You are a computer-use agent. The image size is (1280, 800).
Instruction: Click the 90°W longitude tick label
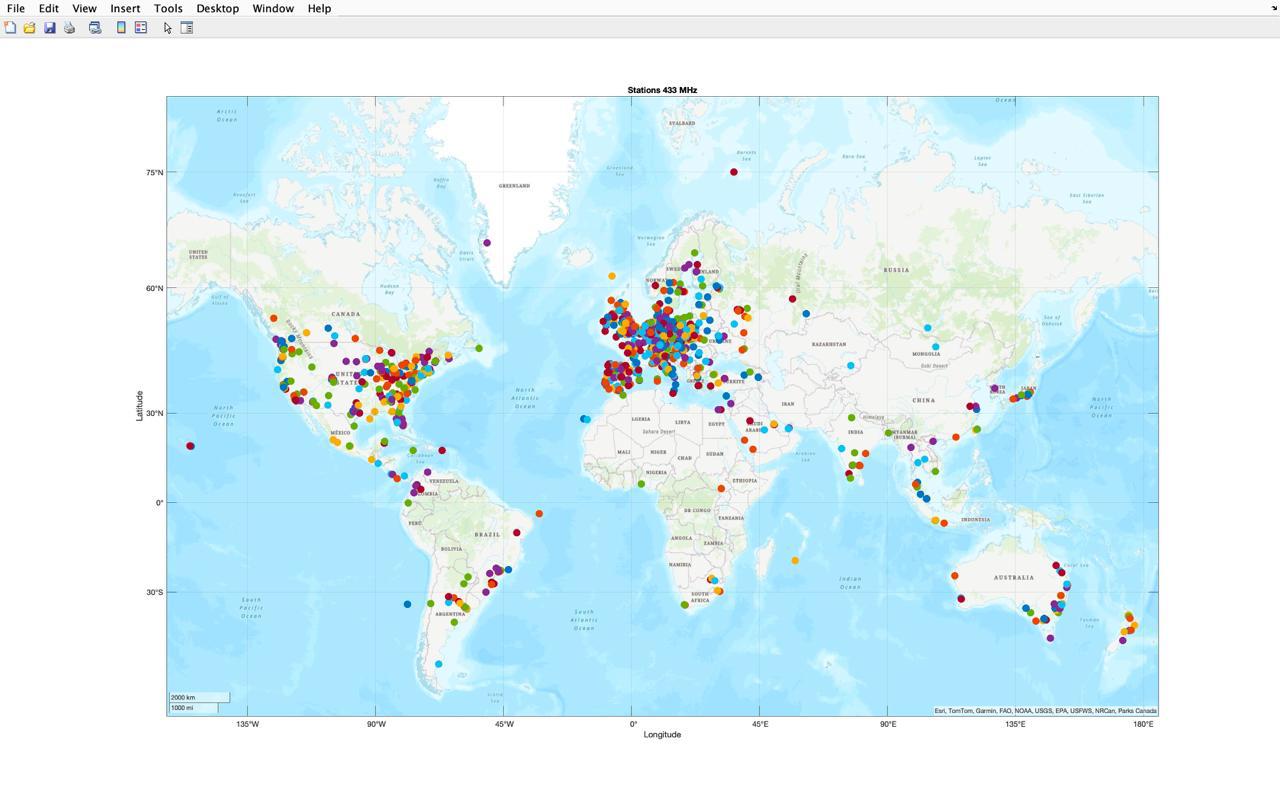[376, 724]
